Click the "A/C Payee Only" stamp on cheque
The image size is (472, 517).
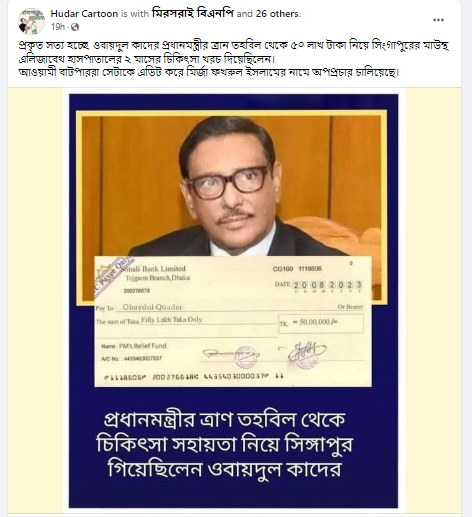pyautogui.click(x=113, y=272)
